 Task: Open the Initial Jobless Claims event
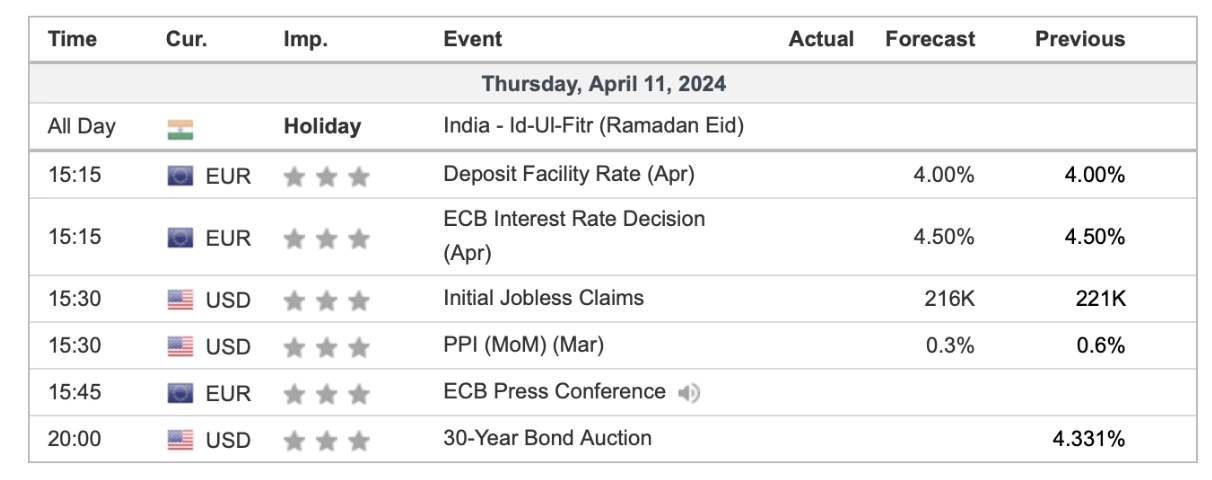[x=543, y=297]
